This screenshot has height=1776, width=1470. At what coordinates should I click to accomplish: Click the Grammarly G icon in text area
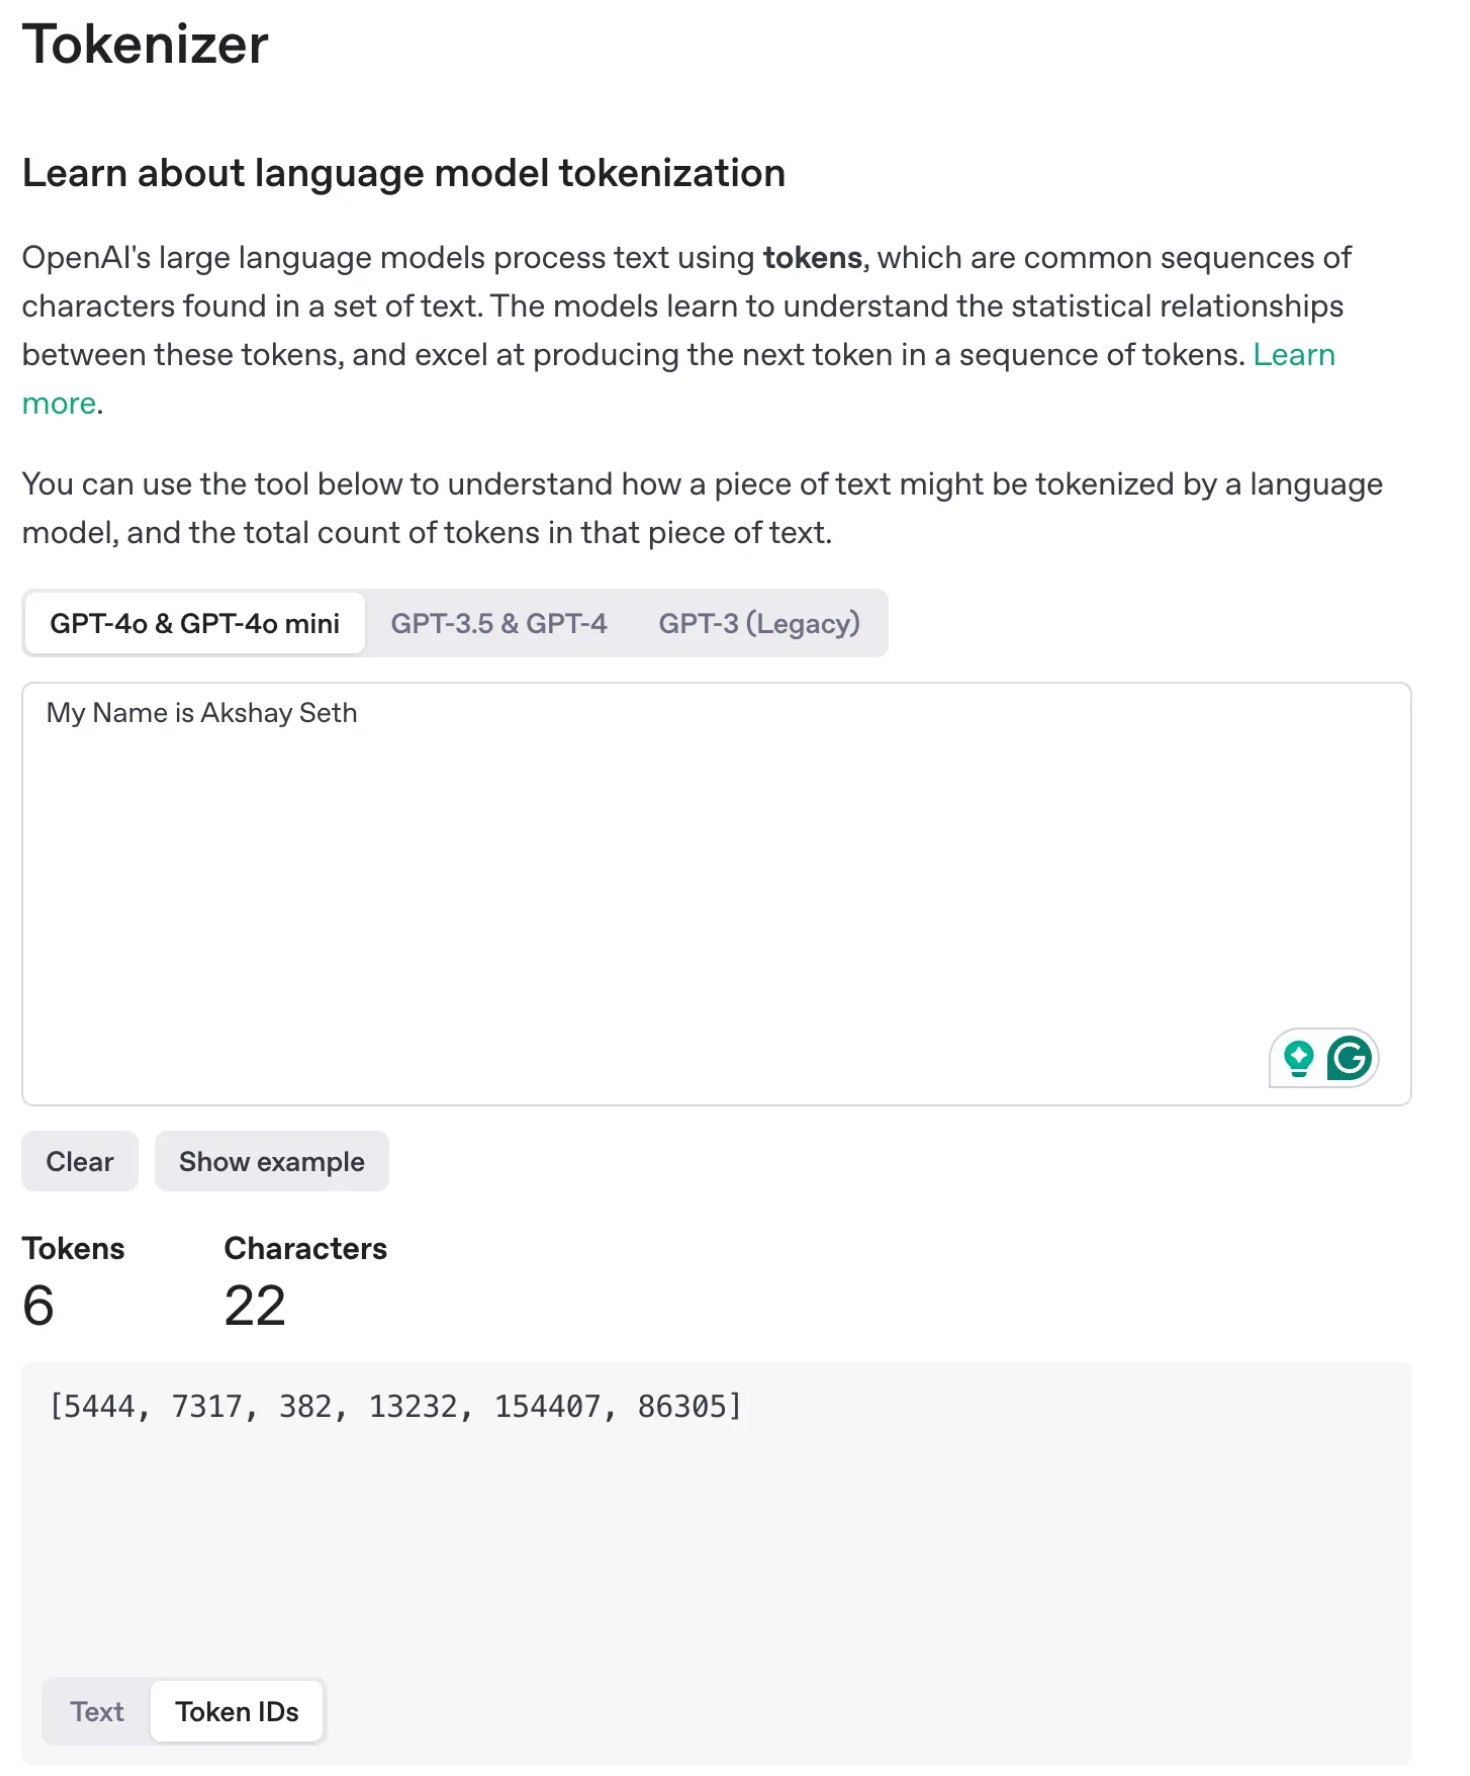(1348, 1058)
